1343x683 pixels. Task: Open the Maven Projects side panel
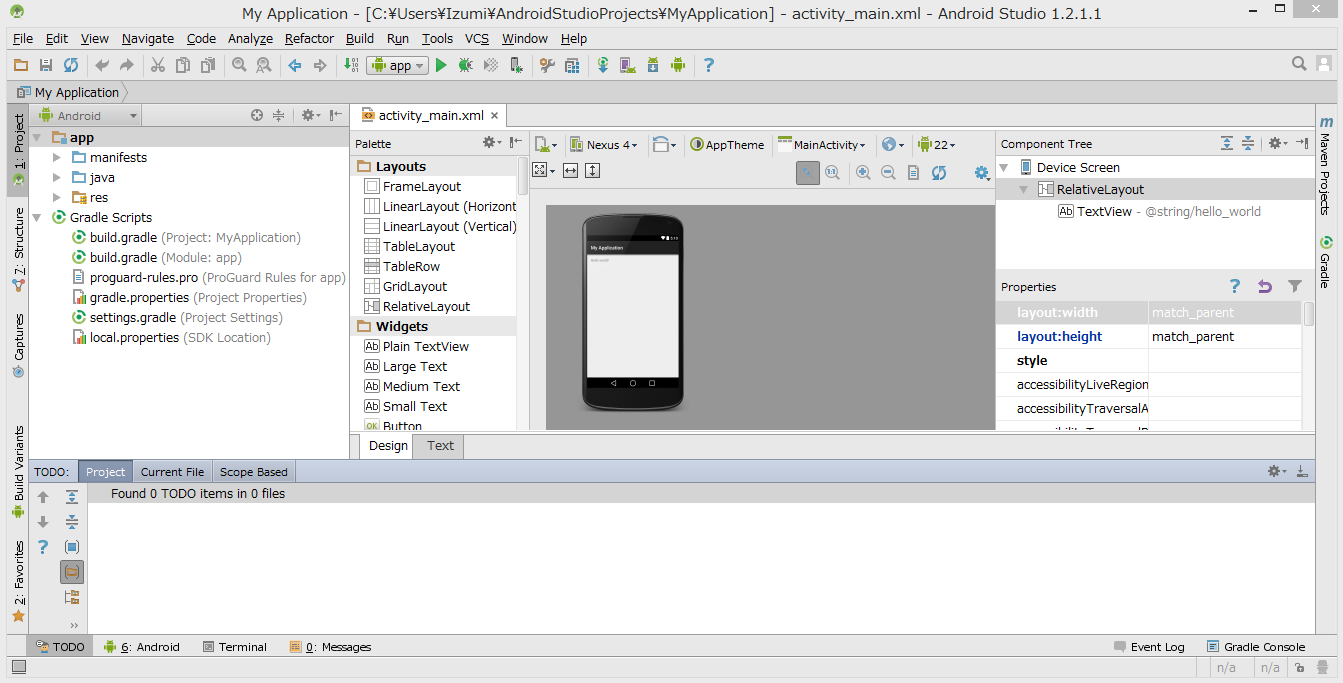click(x=1326, y=165)
